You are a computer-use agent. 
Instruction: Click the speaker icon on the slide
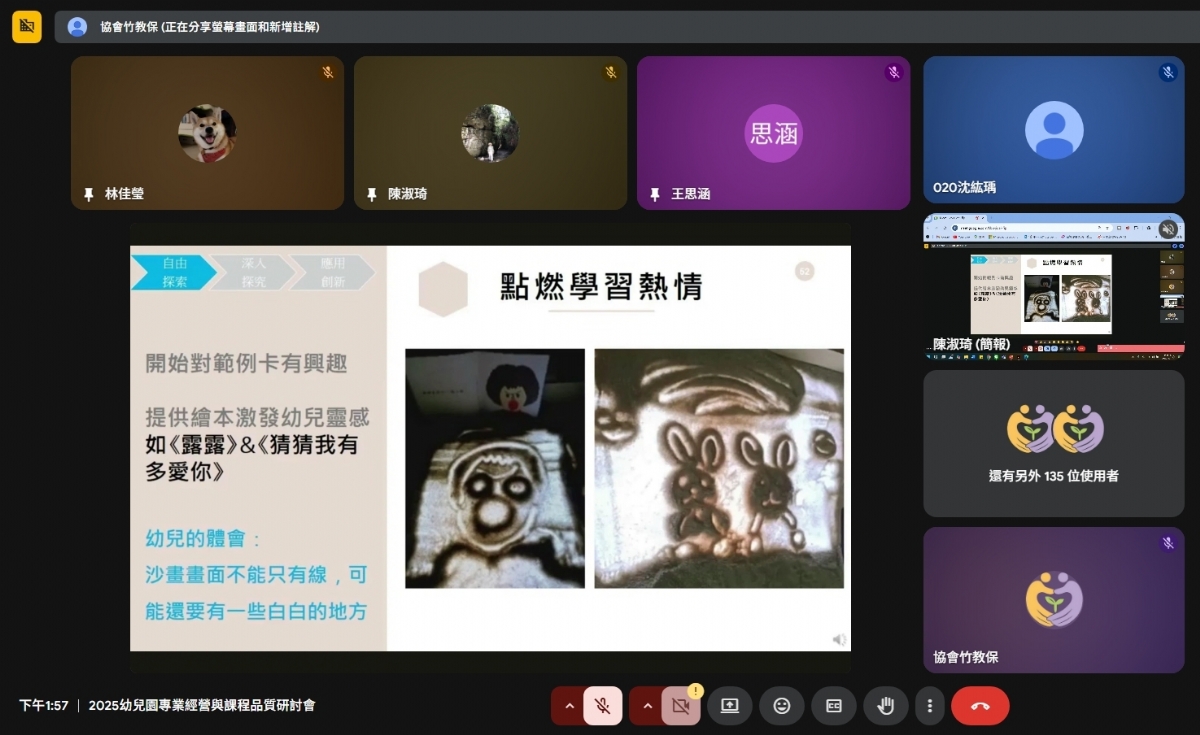[839, 639]
